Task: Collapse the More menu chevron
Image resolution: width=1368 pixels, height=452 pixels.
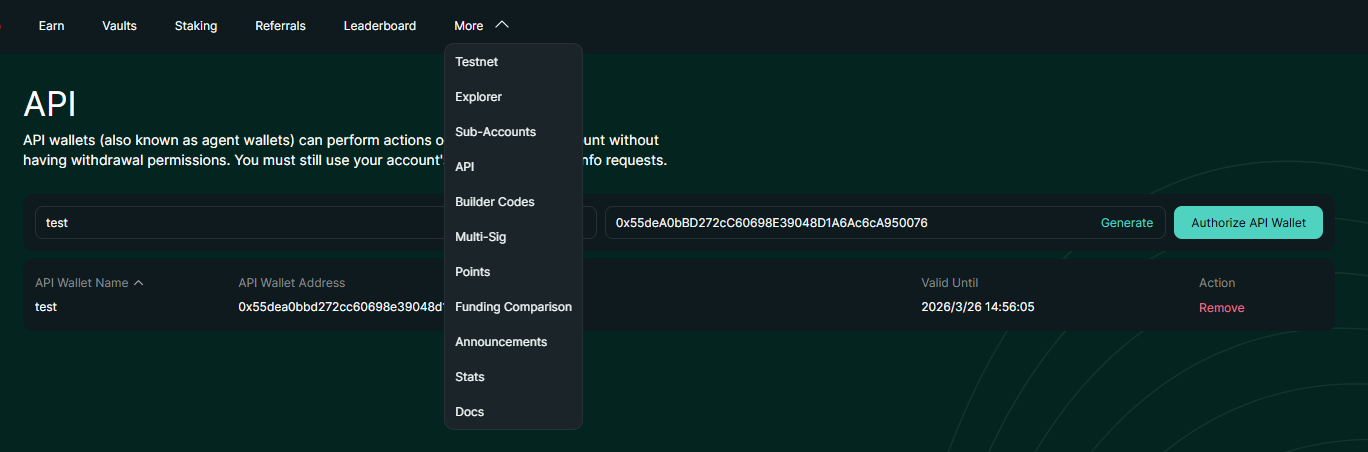Action: pyautogui.click(x=502, y=26)
